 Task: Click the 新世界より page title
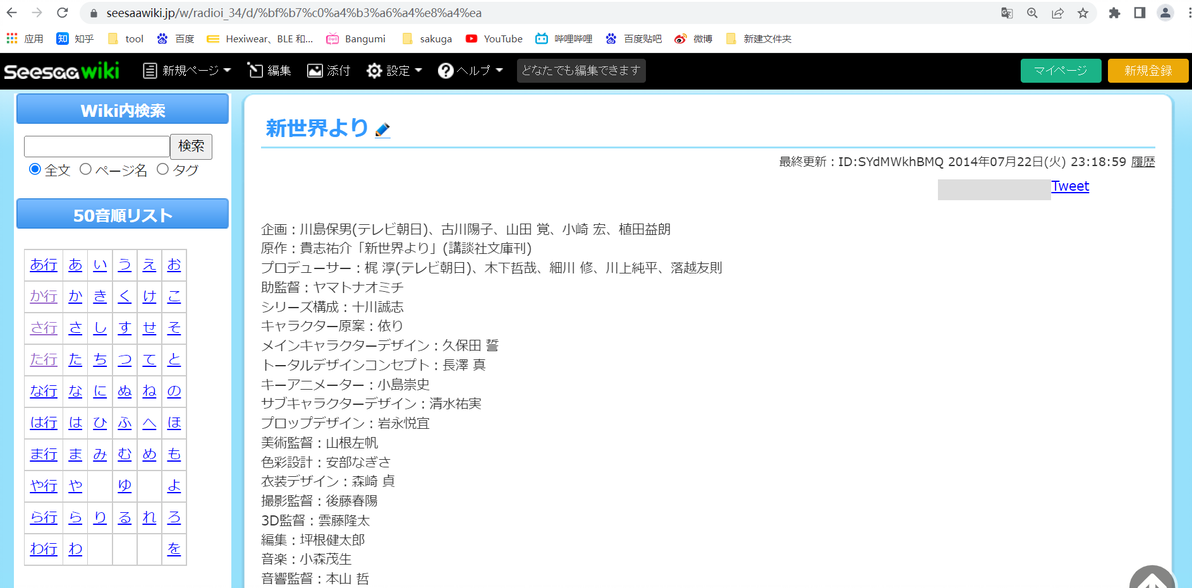[x=316, y=129]
